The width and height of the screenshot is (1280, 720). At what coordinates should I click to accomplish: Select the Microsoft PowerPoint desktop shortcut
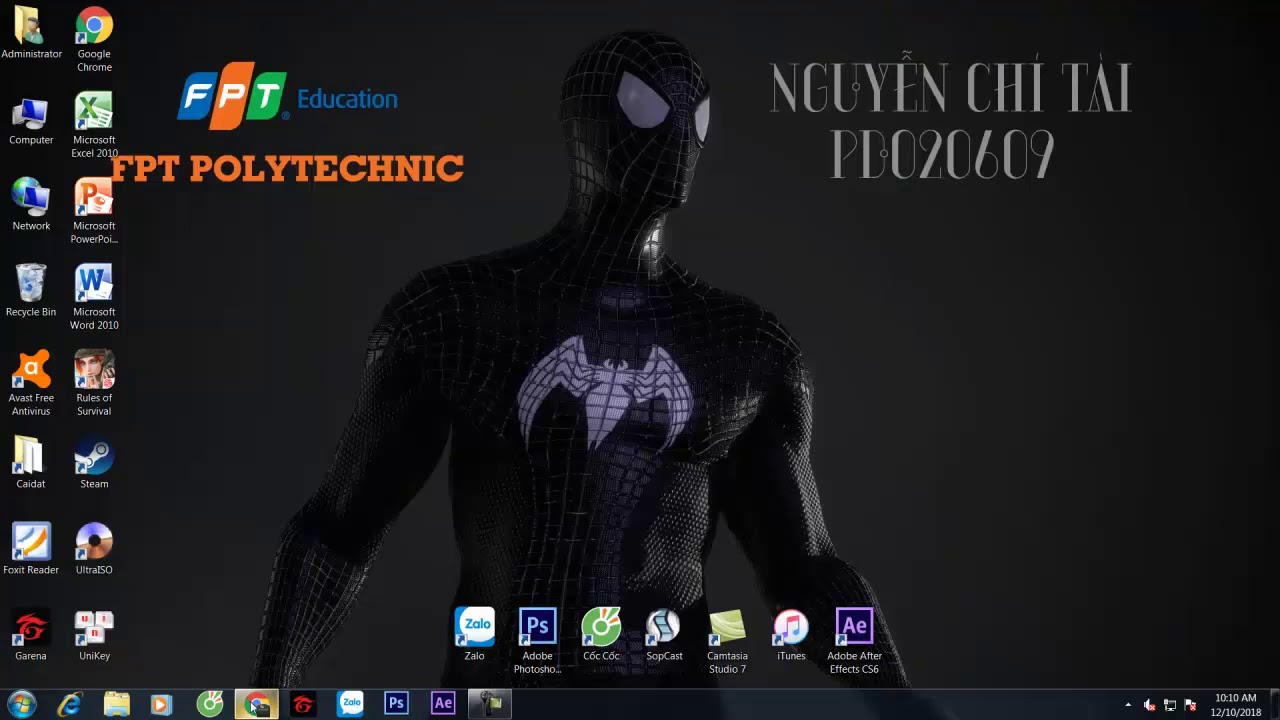[94, 212]
